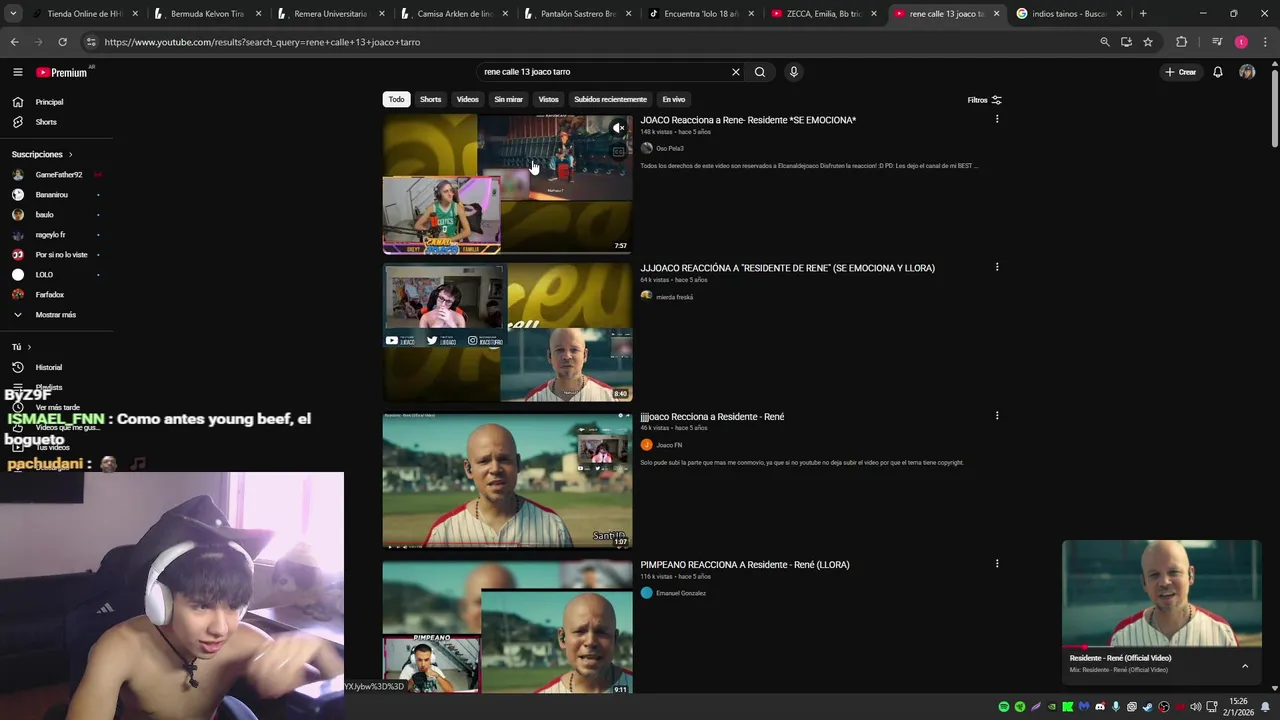1280x720 pixels.
Task: Toggle subtitles on the previewing first thumbnail
Action: (619, 151)
